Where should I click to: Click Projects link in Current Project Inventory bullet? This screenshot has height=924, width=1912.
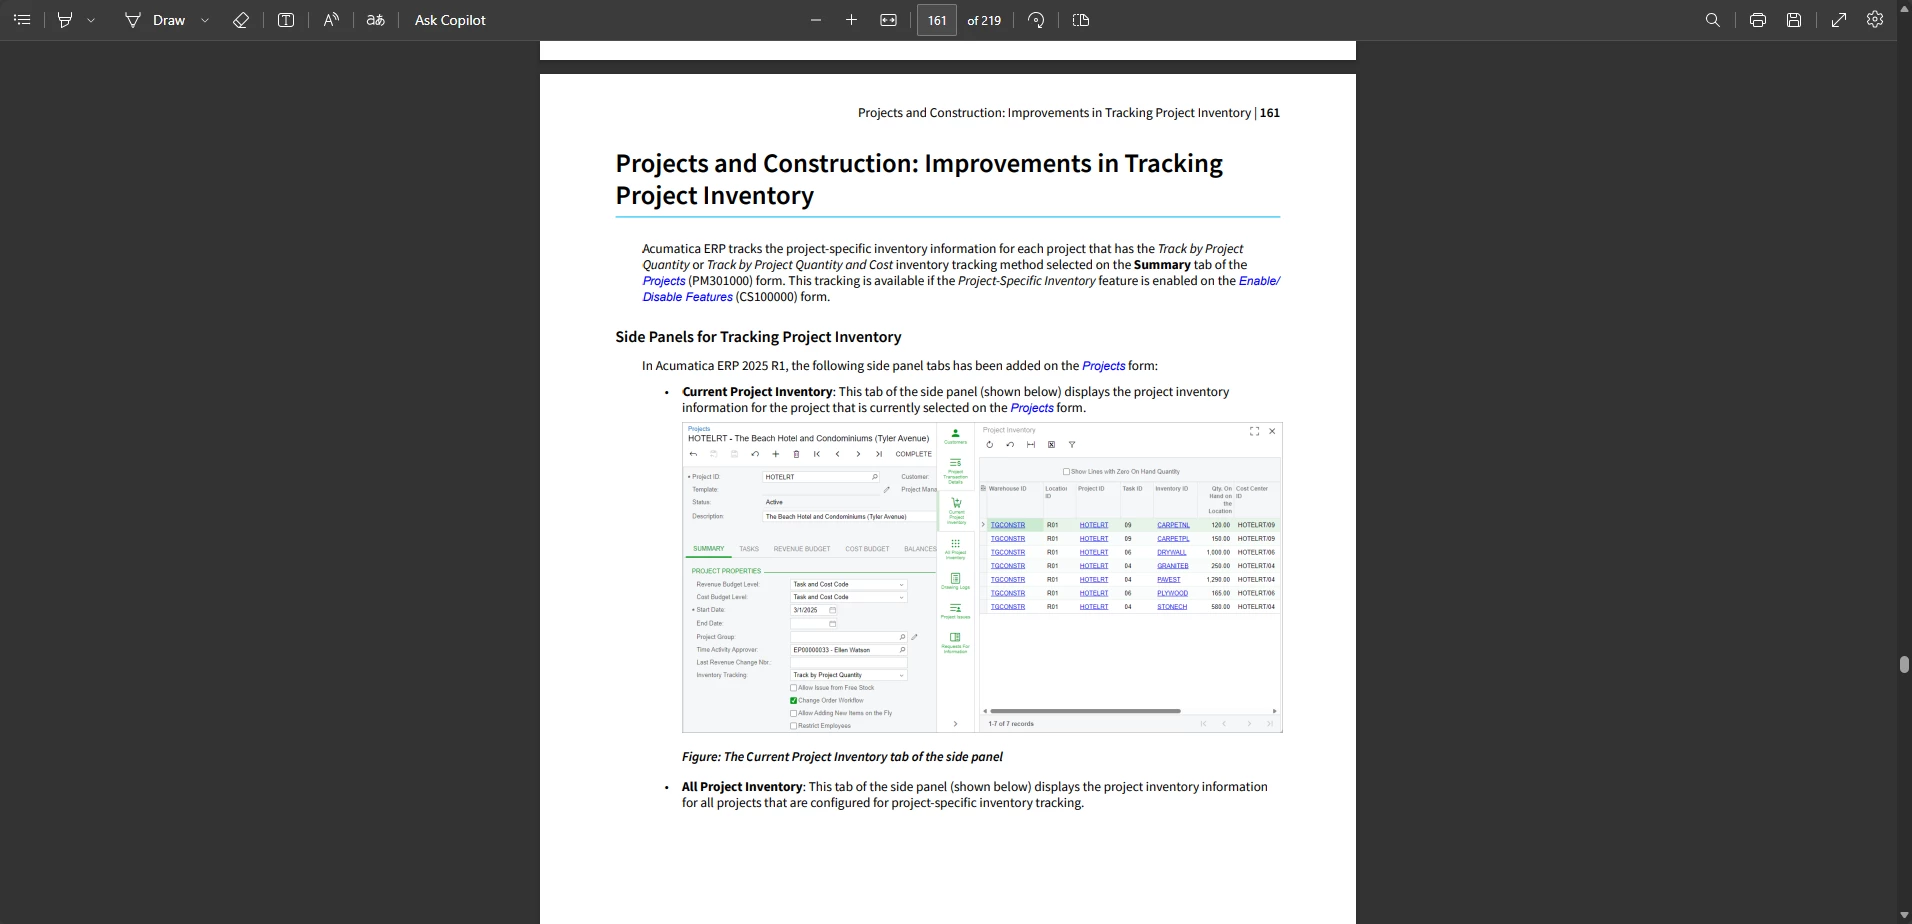[x=1032, y=408]
